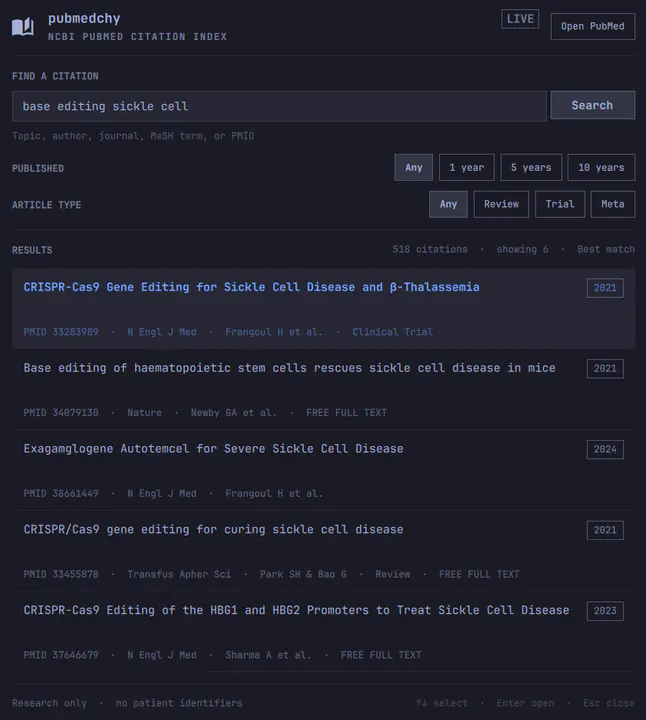Click PMID 34079130 text
Screen dimensions: 646x720
pos(61,413)
